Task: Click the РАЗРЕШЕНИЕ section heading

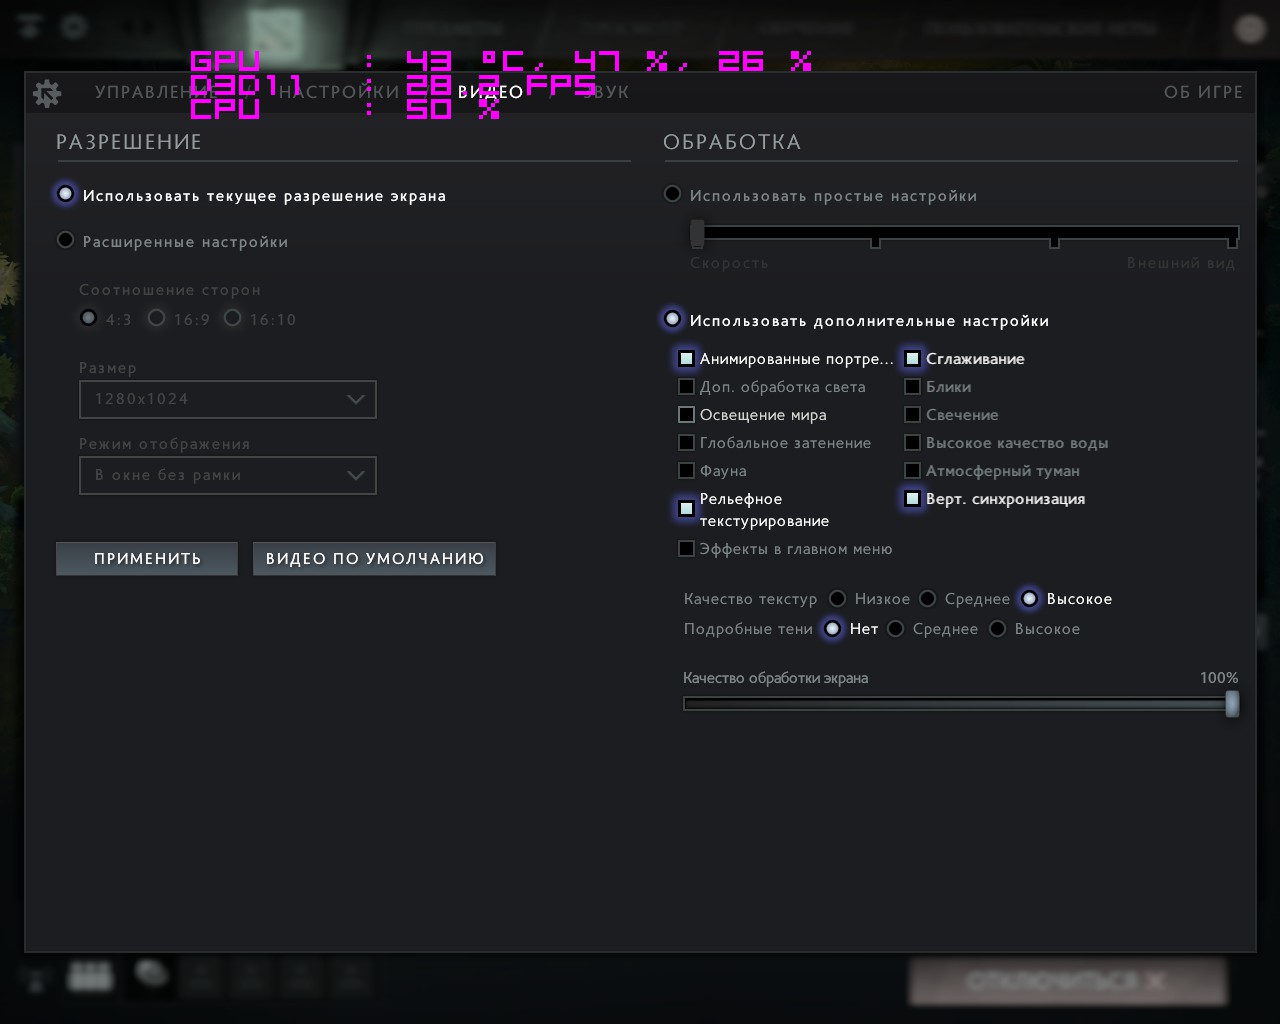Action: (129, 142)
